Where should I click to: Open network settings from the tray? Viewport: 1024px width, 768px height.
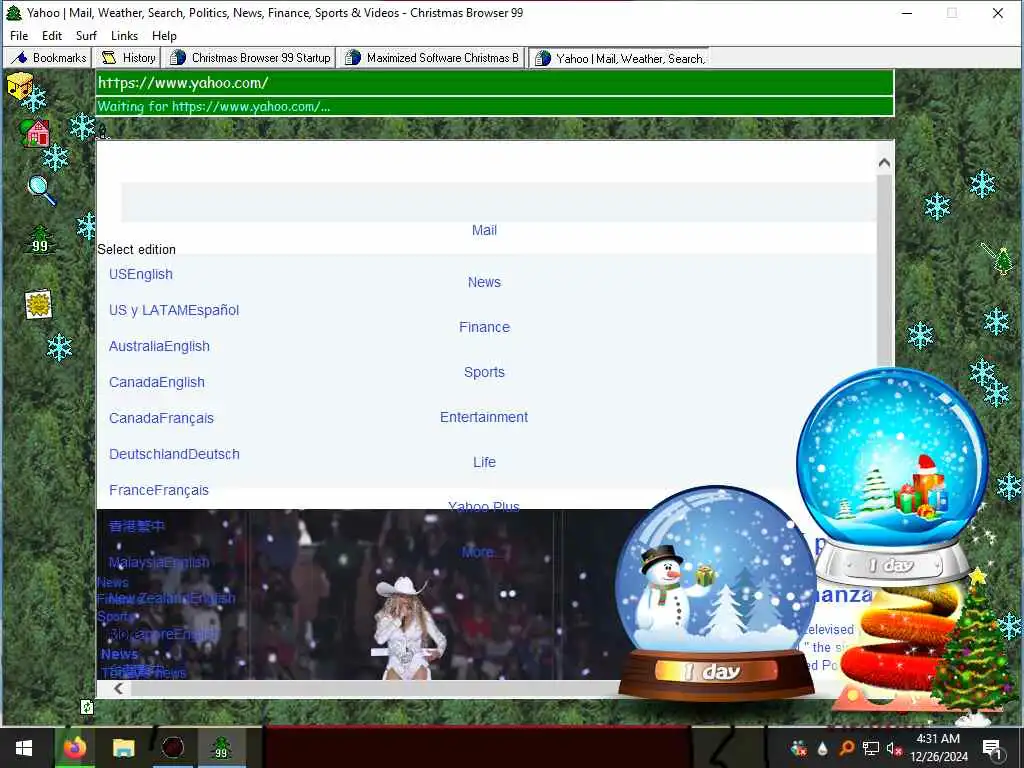click(871, 748)
